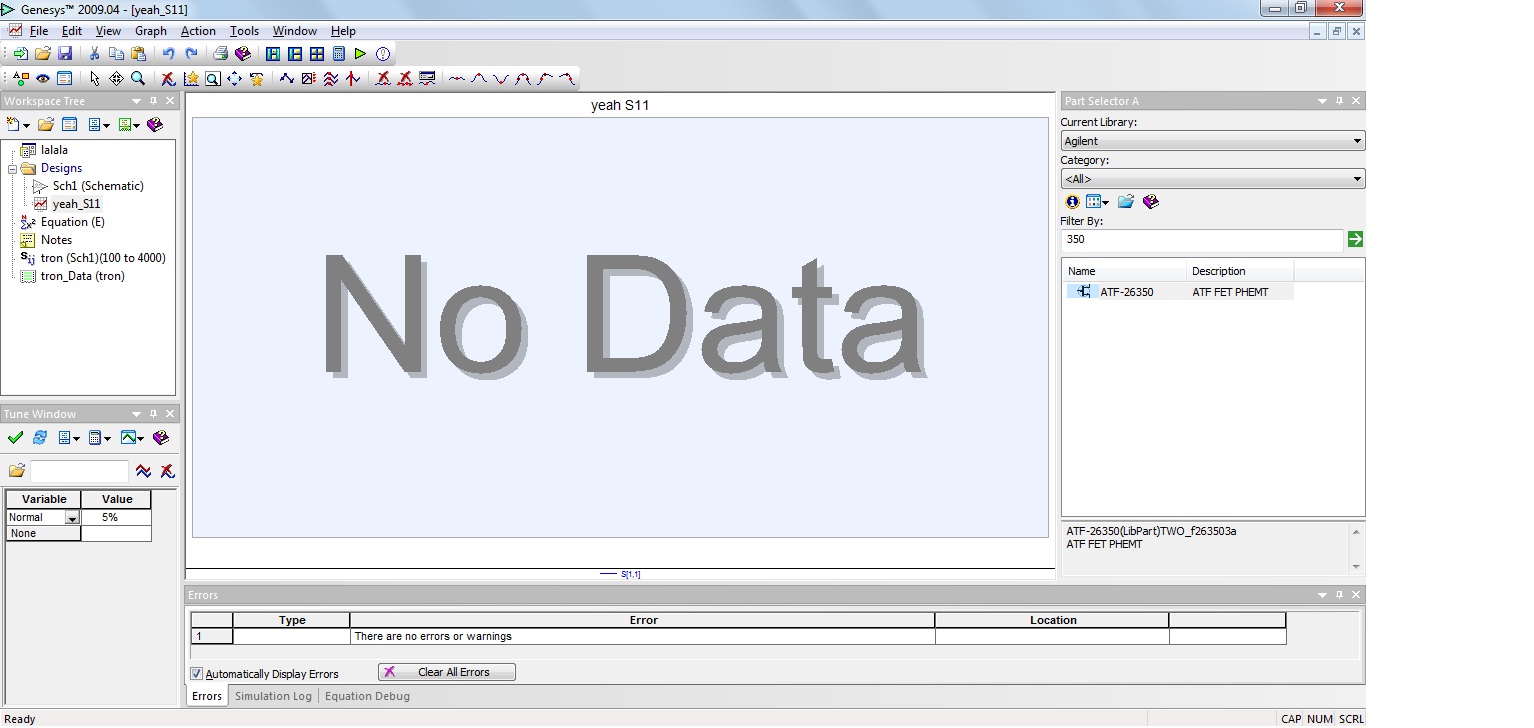Viewport: 1534px width, 728px height.
Task: Run simulation with the green play icon
Action: pyautogui.click(x=360, y=54)
